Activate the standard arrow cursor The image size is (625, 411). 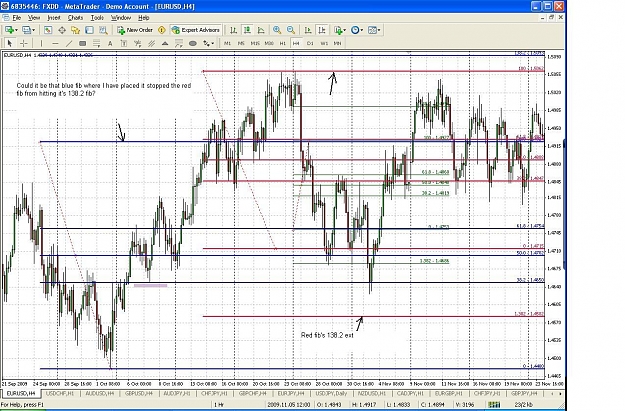point(10,43)
